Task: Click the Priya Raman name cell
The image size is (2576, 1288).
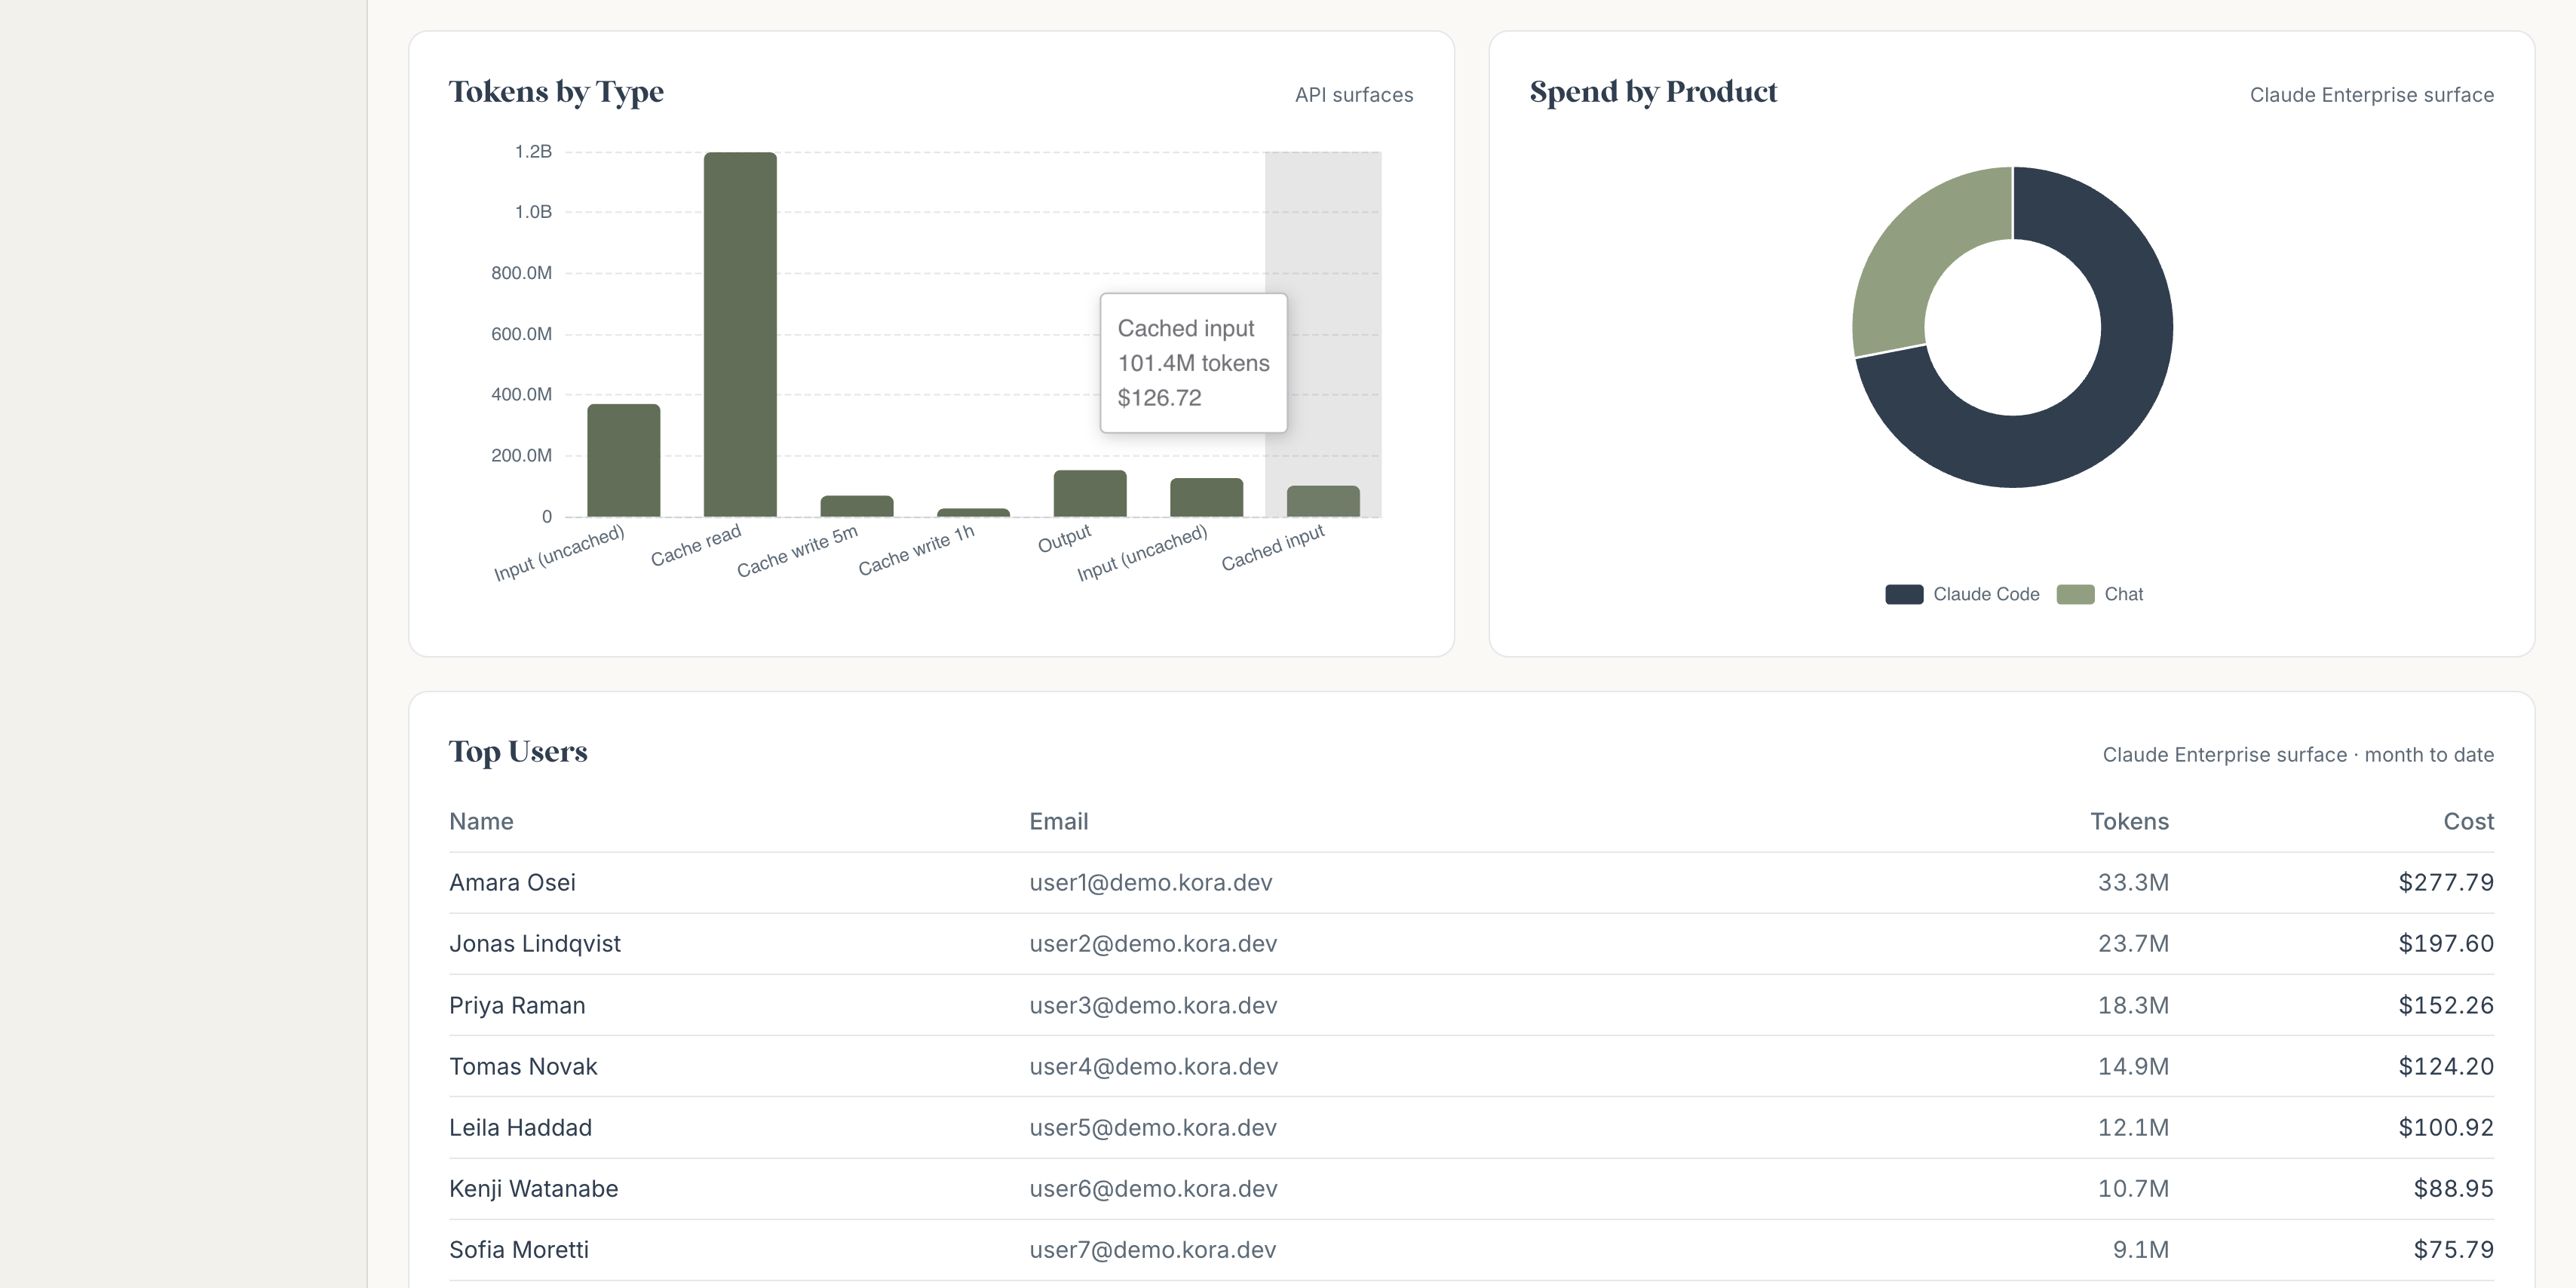Action: [517, 1005]
